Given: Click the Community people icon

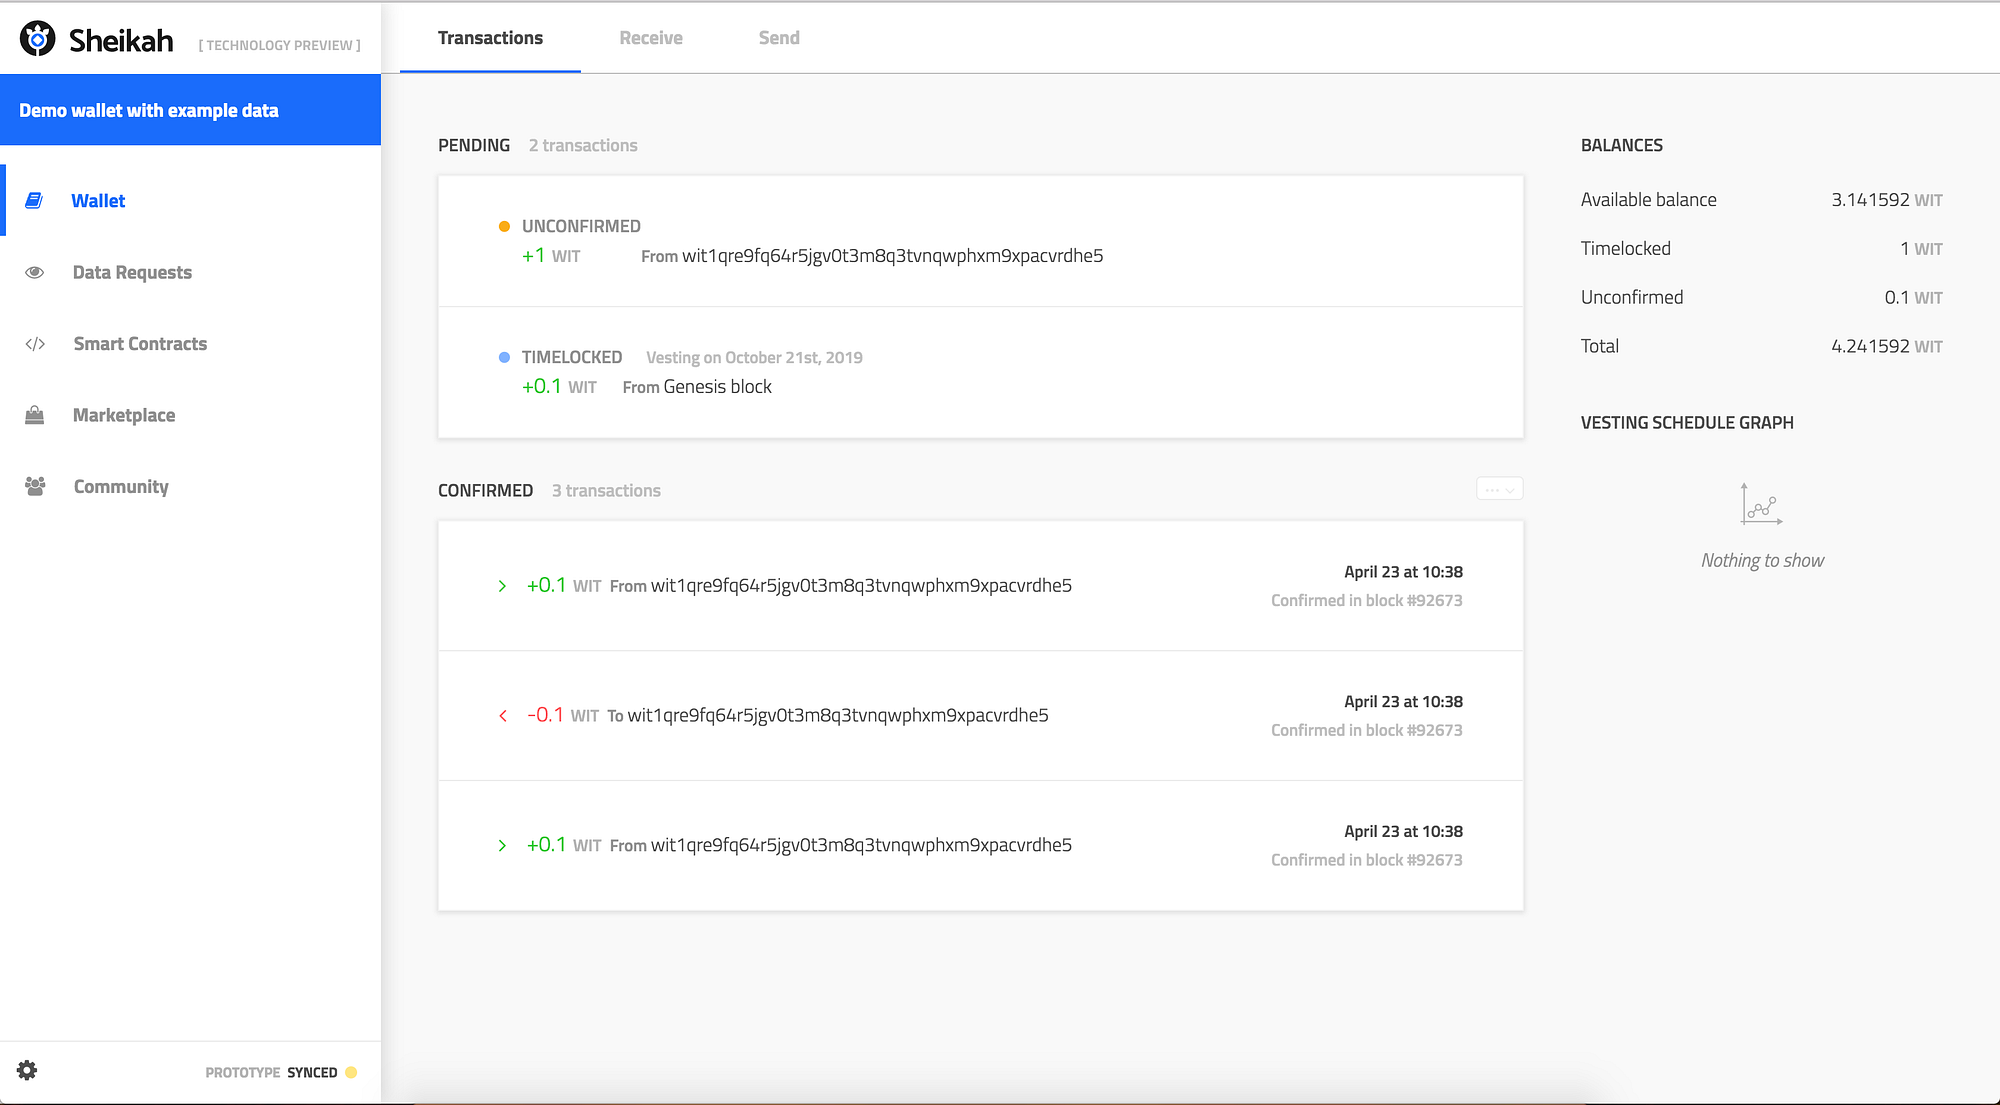Looking at the screenshot, I should [35, 486].
